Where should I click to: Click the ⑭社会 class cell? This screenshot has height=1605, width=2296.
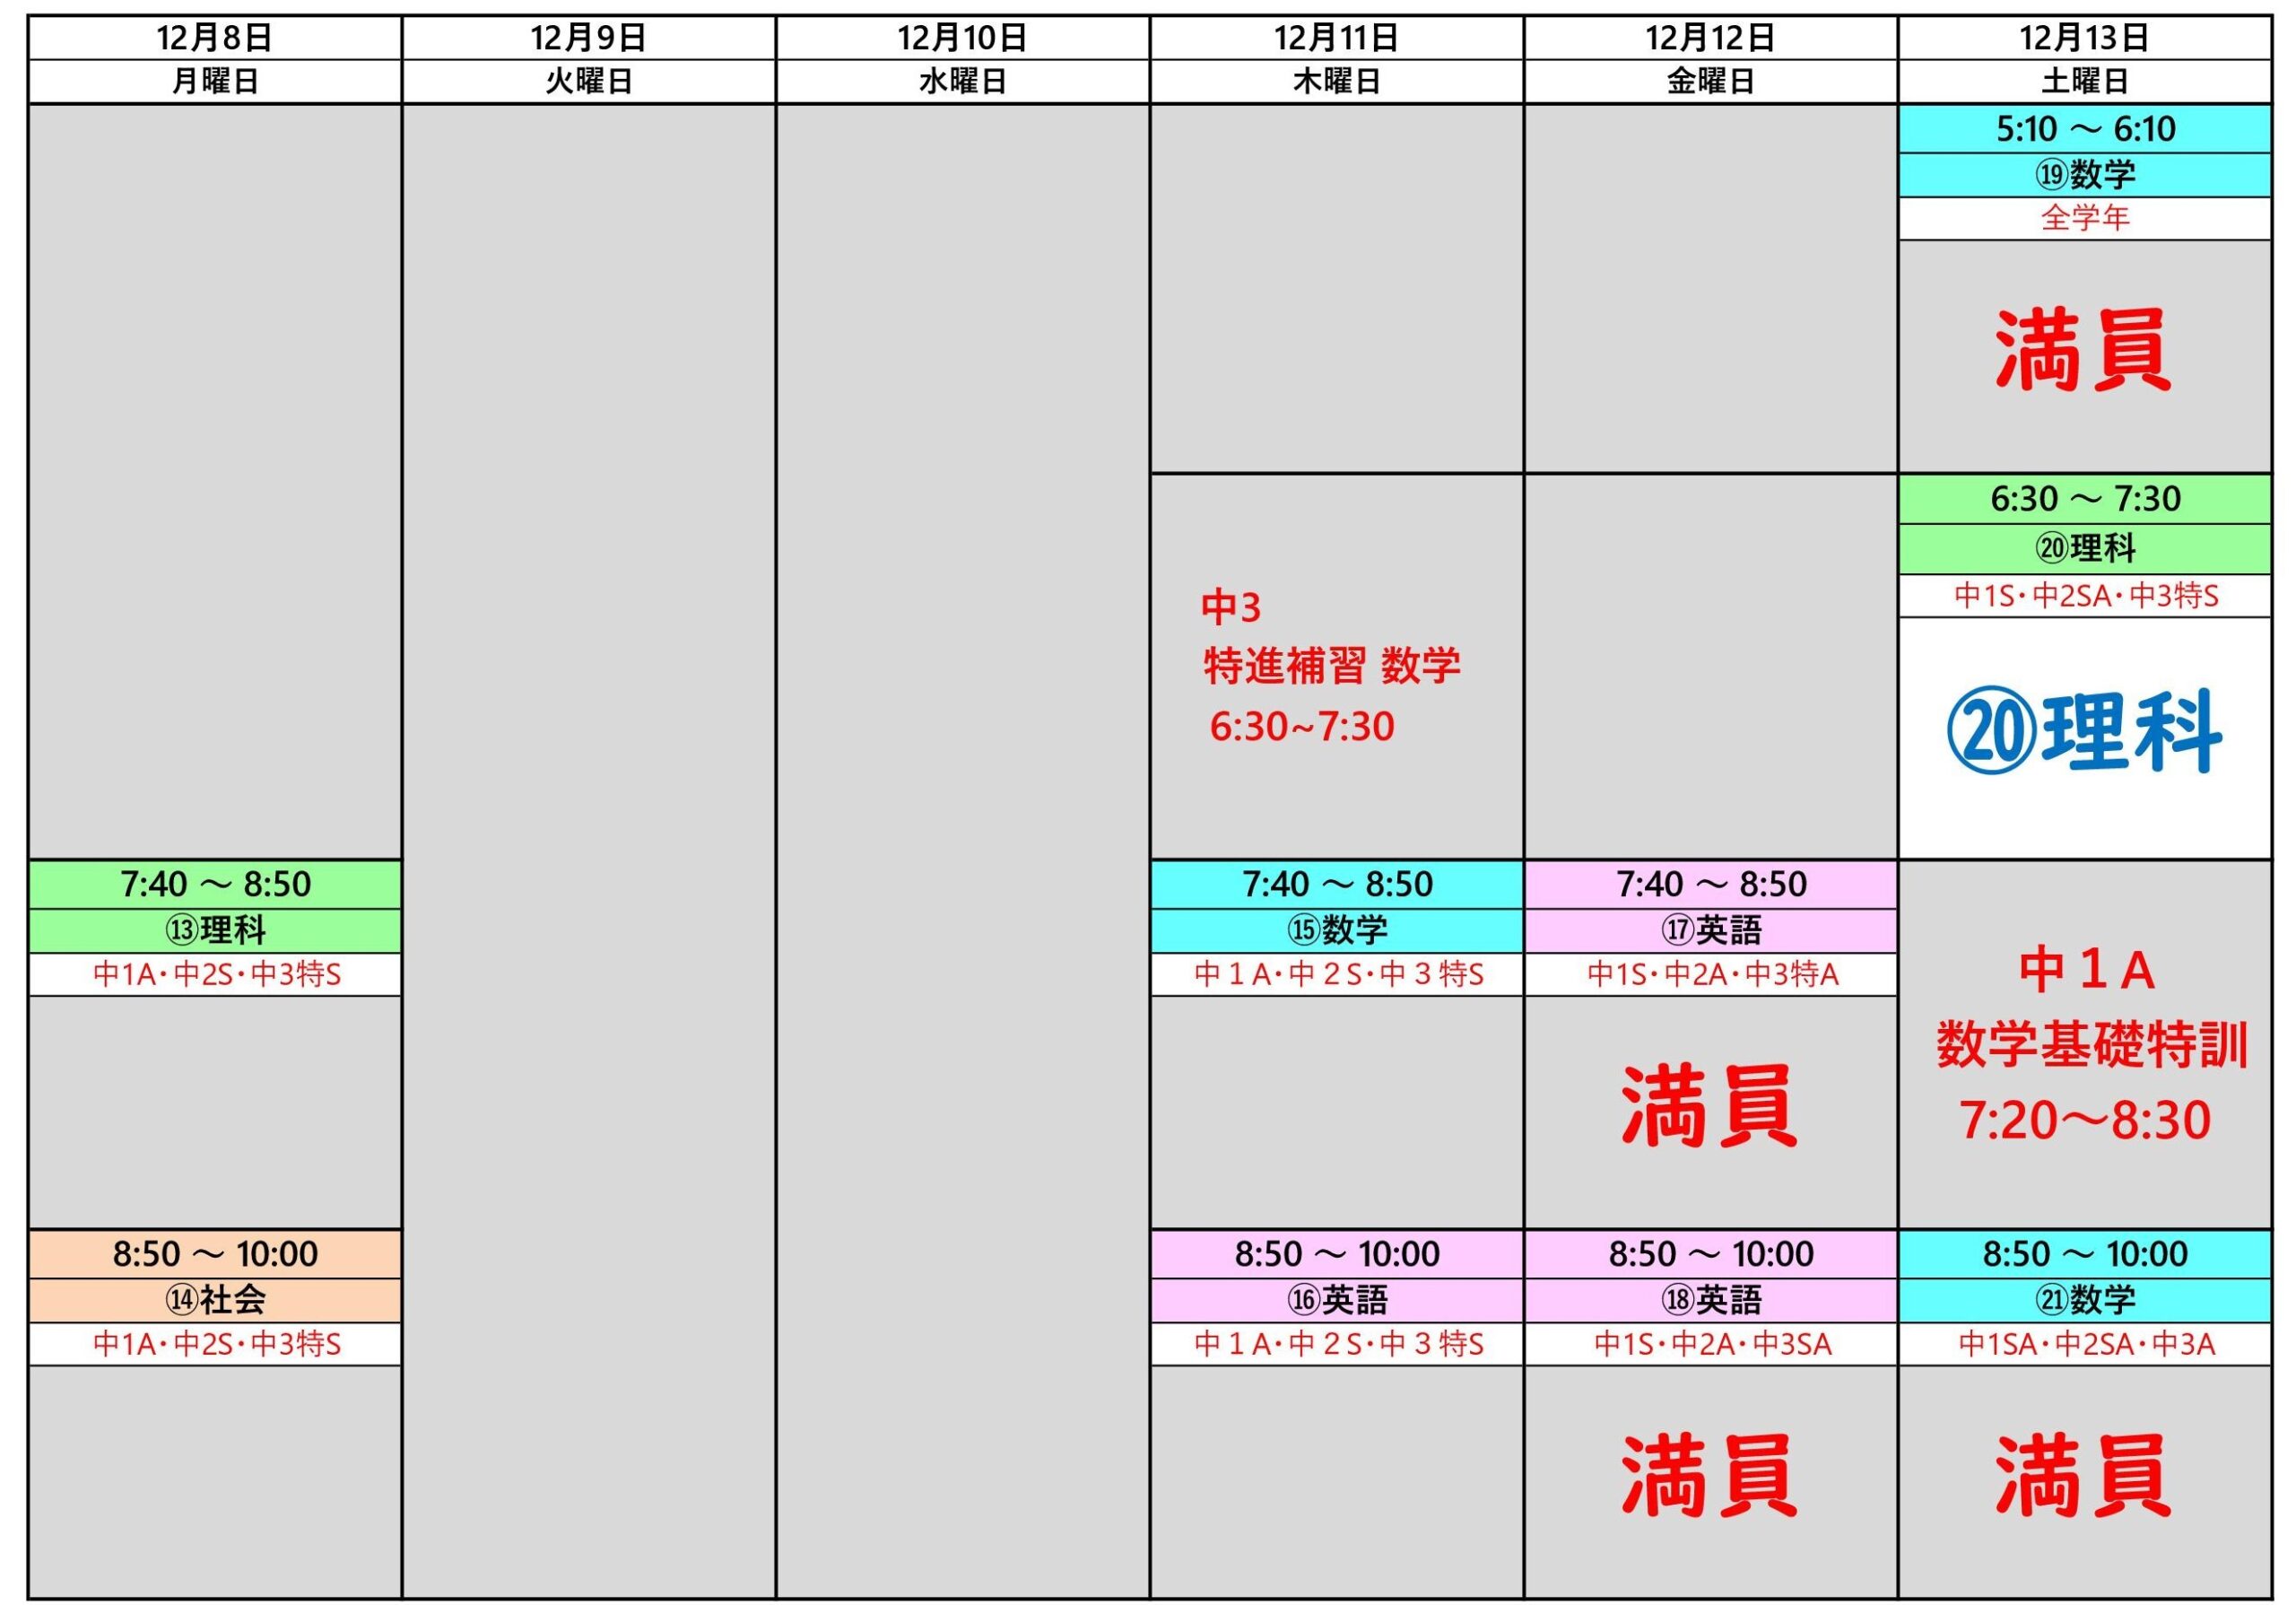click(x=215, y=1300)
